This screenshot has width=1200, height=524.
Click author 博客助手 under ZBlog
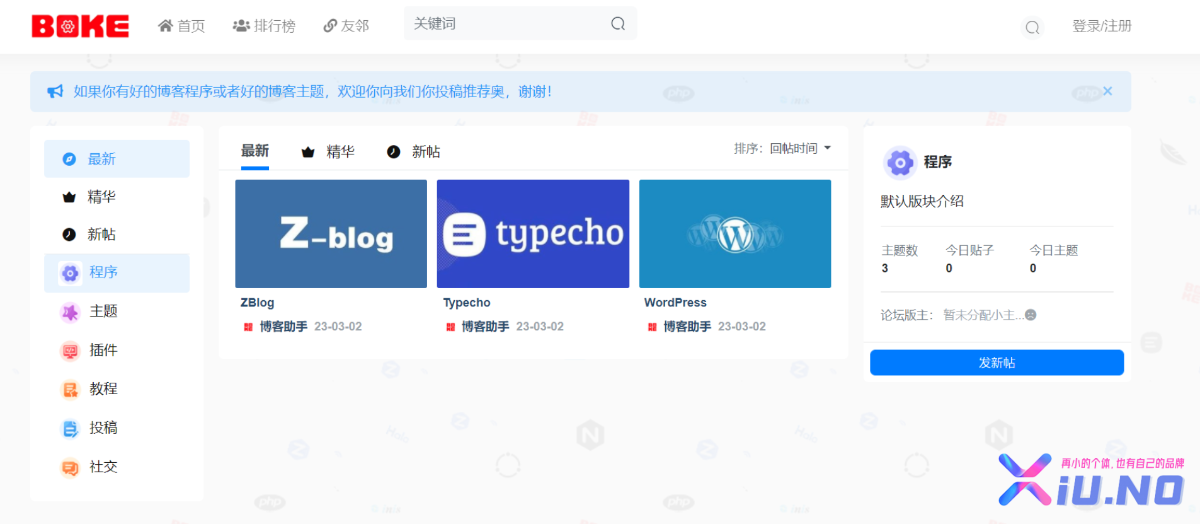[283, 326]
